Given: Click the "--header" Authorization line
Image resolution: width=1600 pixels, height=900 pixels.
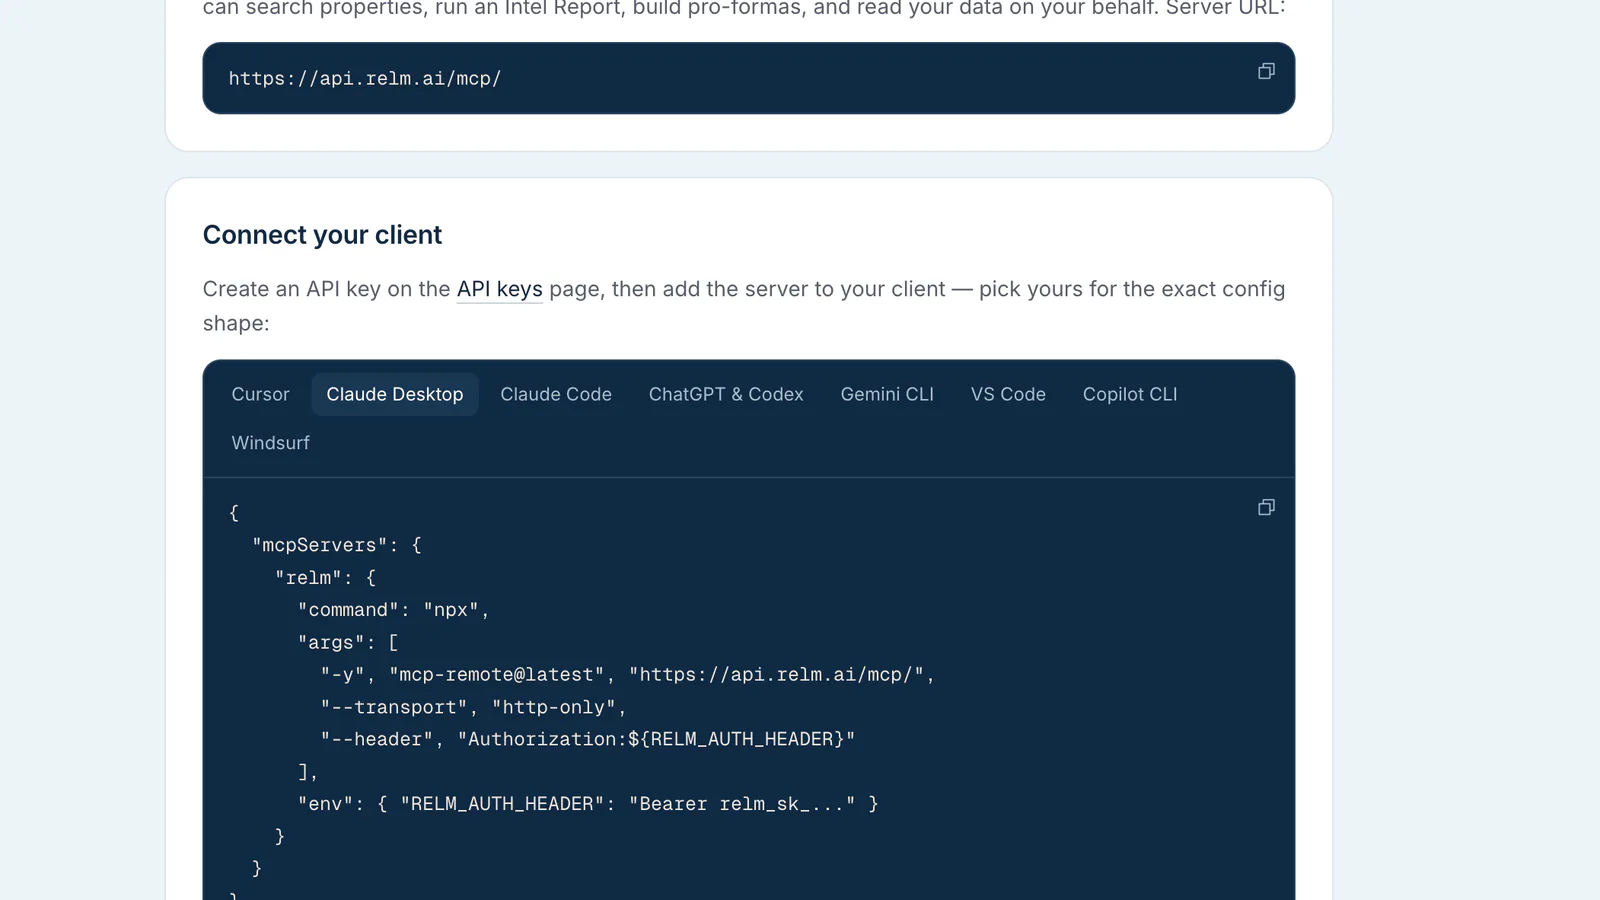Looking at the screenshot, I should click(588, 739).
